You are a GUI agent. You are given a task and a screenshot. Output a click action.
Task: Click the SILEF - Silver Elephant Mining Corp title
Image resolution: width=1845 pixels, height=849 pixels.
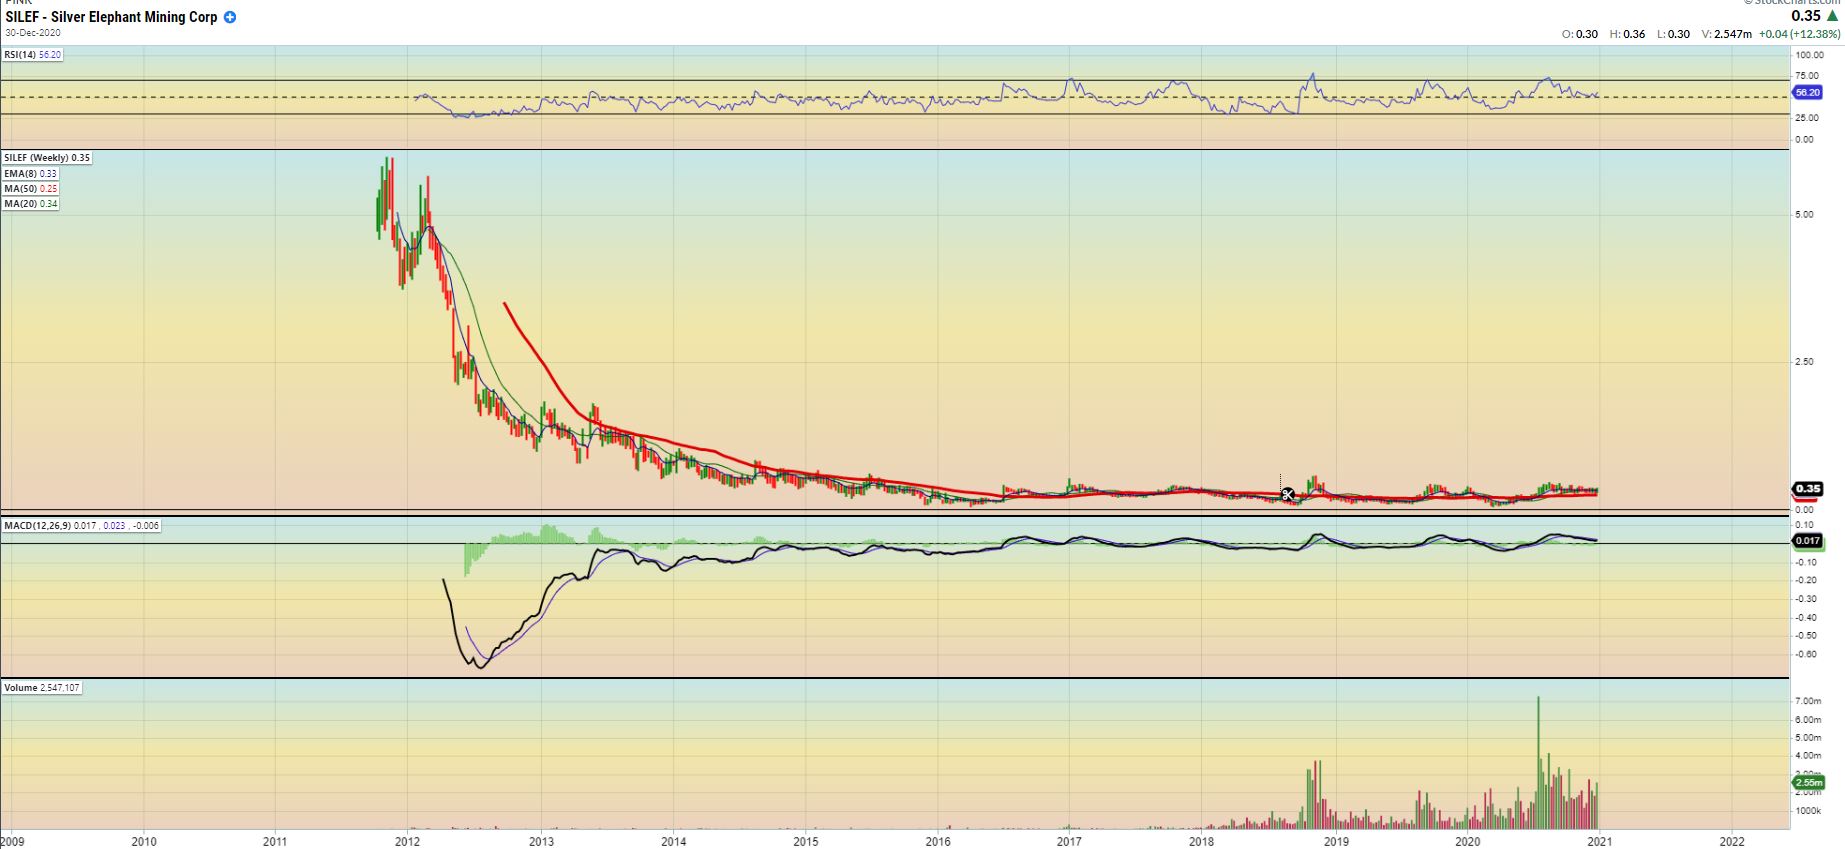(111, 17)
